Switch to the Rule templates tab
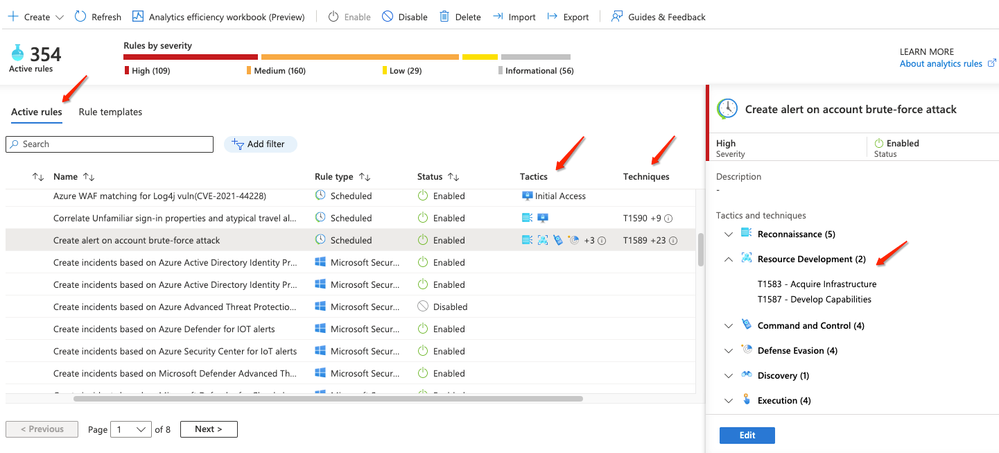 click(110, 112)
